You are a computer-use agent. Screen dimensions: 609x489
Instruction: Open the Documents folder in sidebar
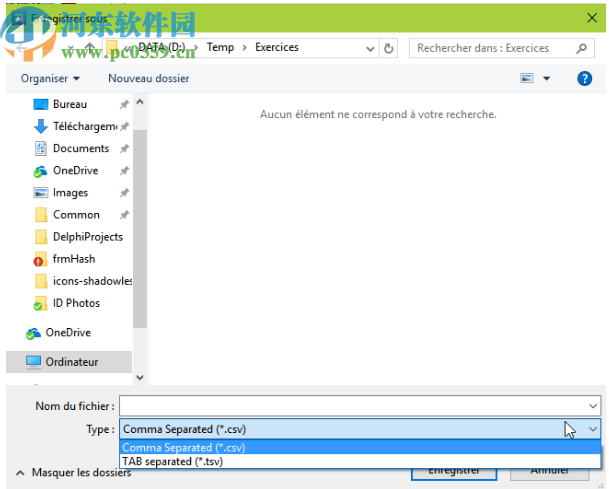pyautogui.click(x=81, y=148)
